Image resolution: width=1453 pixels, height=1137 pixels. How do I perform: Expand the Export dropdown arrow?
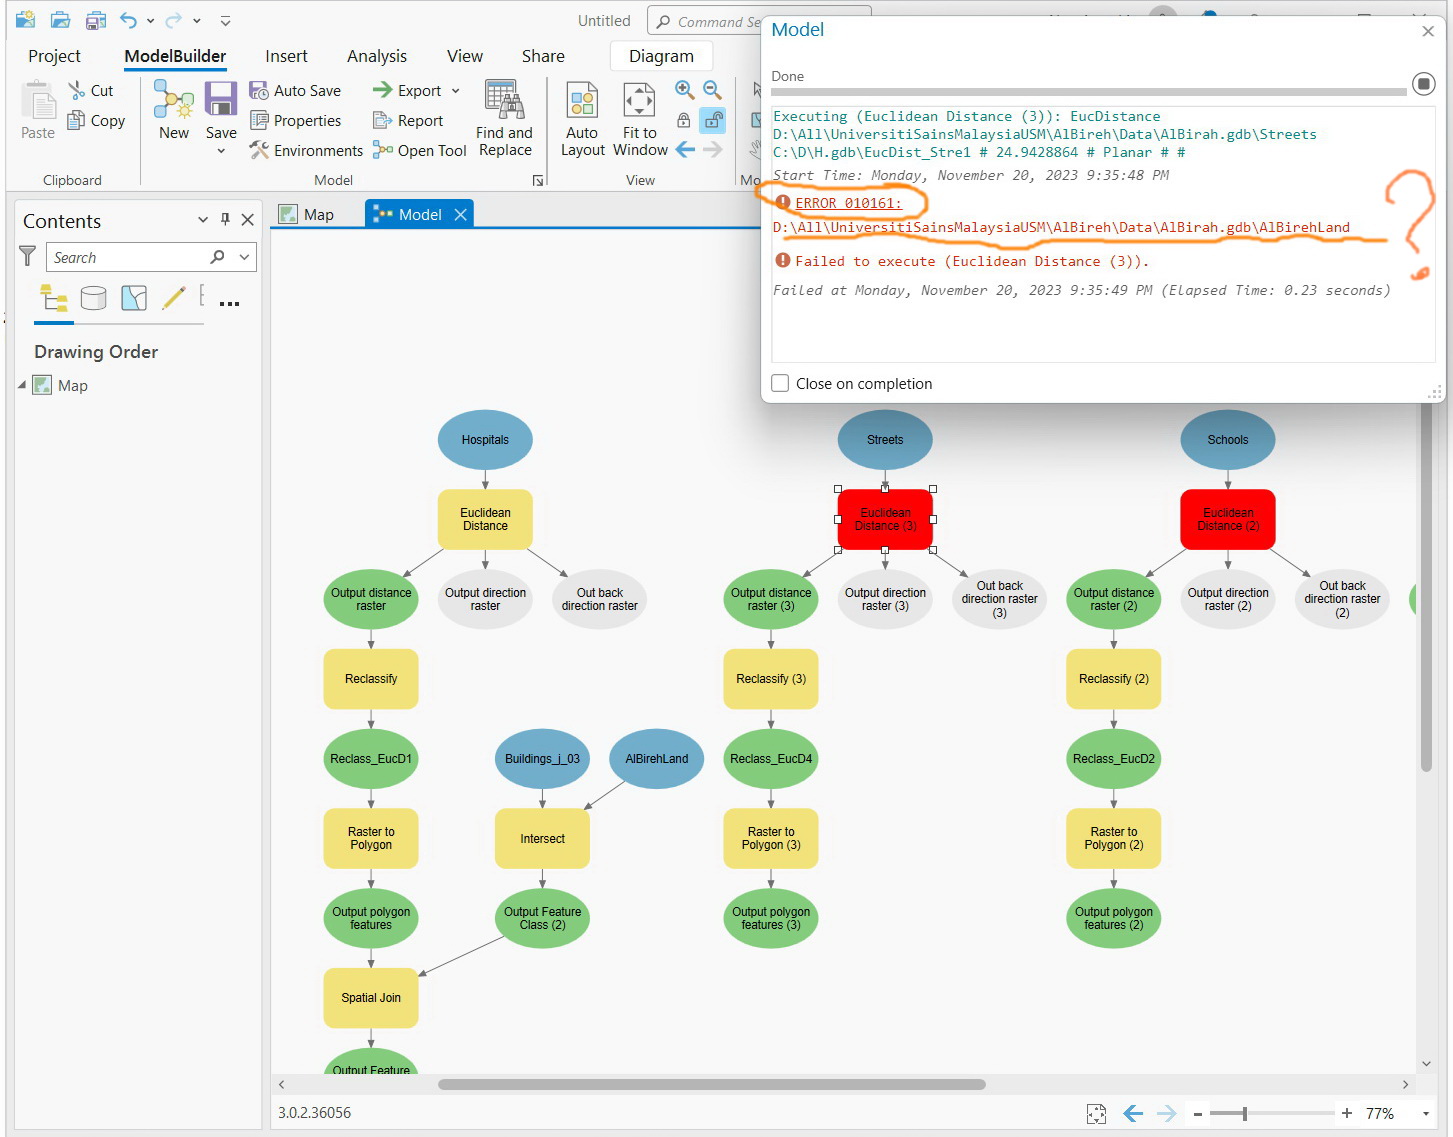point(455,90)
